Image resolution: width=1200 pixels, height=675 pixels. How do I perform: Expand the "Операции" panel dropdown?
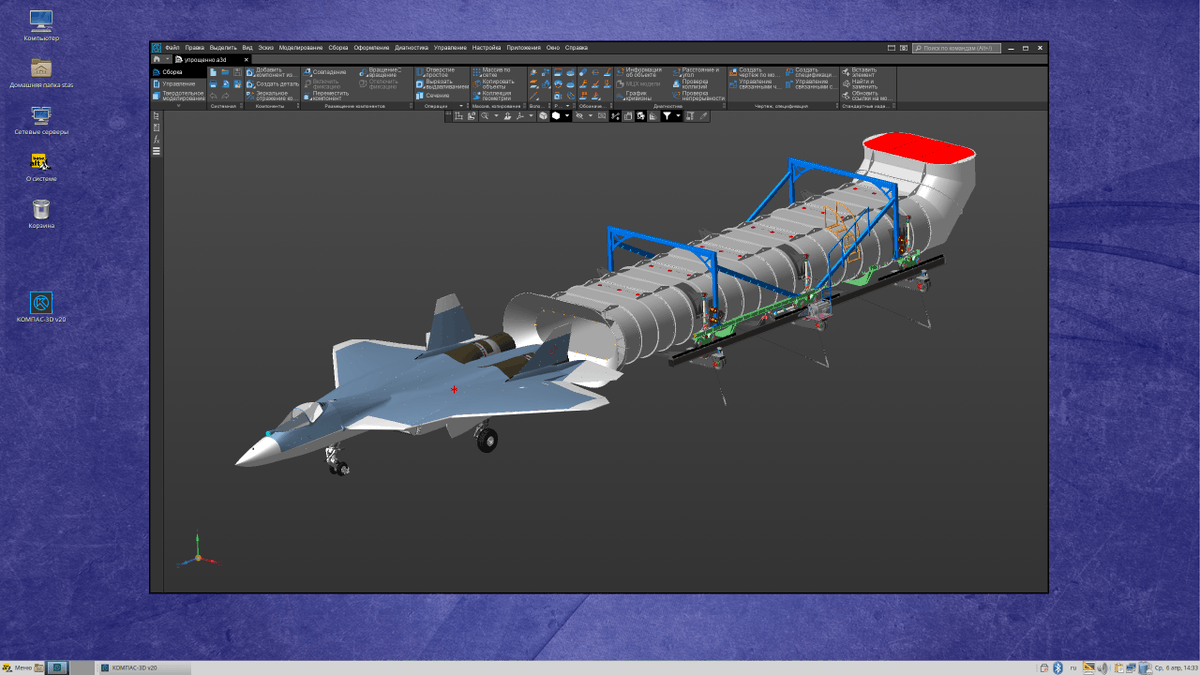[462, 104]
